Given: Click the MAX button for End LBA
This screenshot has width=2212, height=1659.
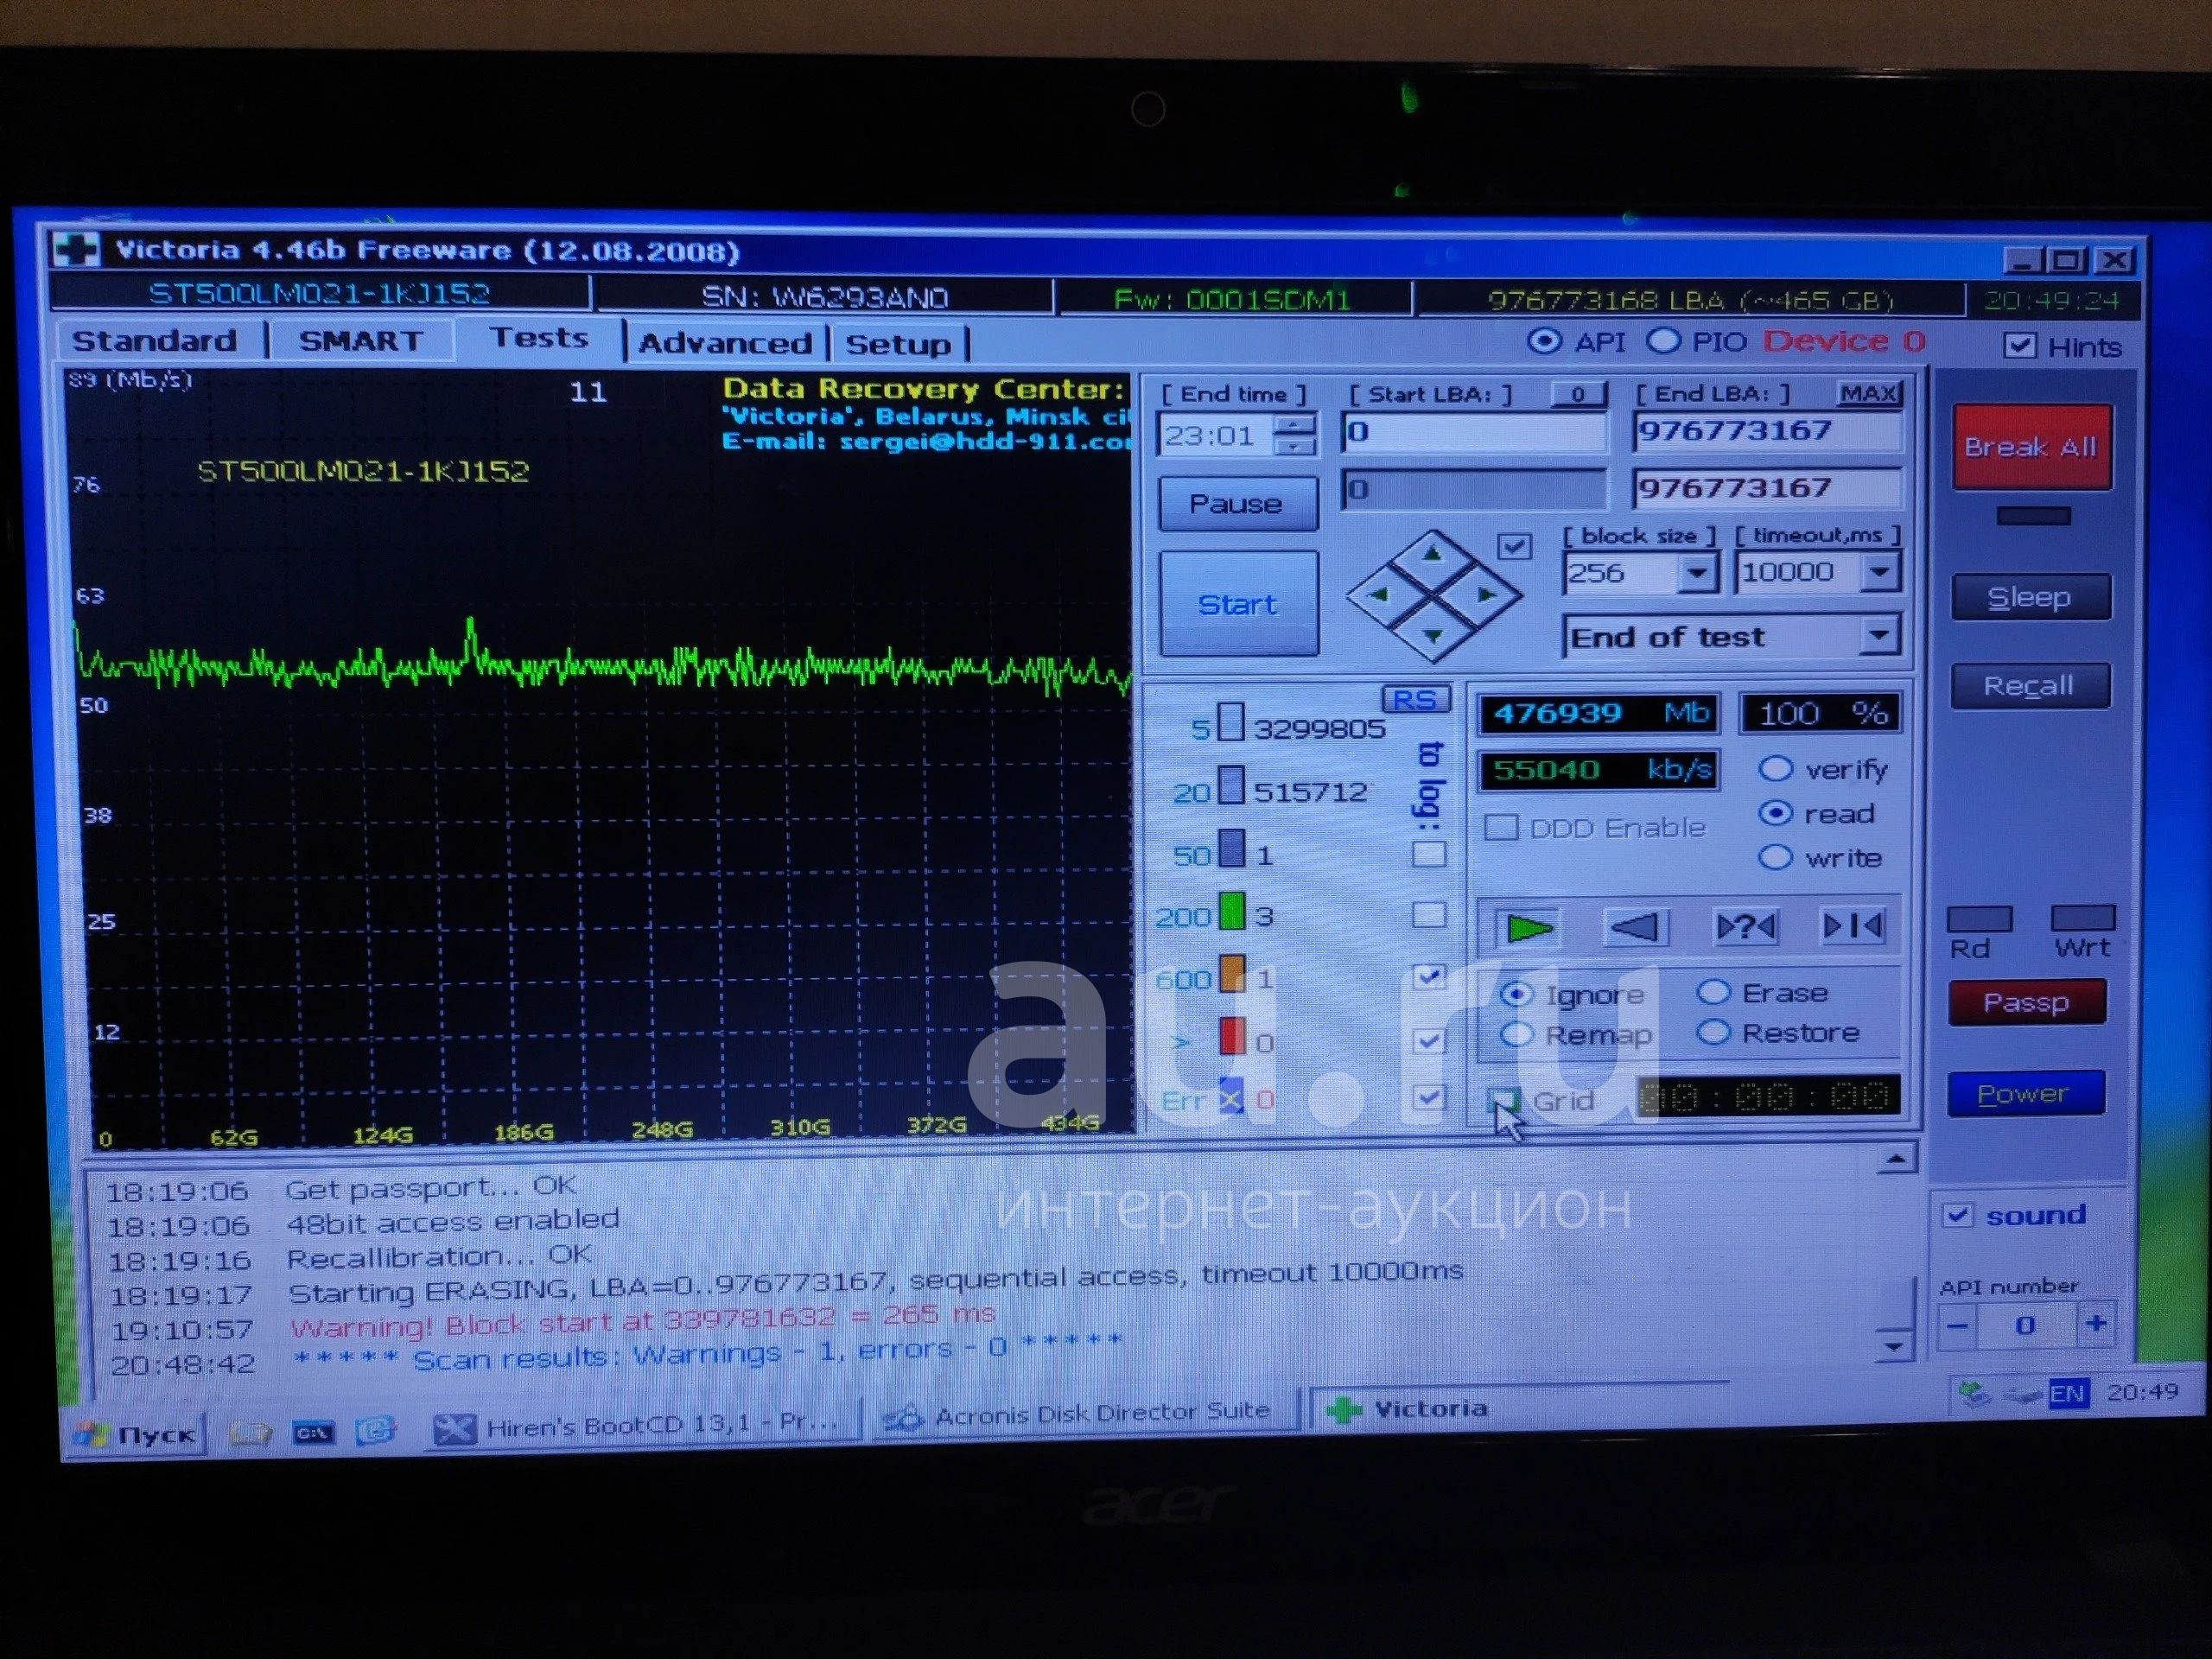Looking at the screenshot, I should pos(1868,393).
